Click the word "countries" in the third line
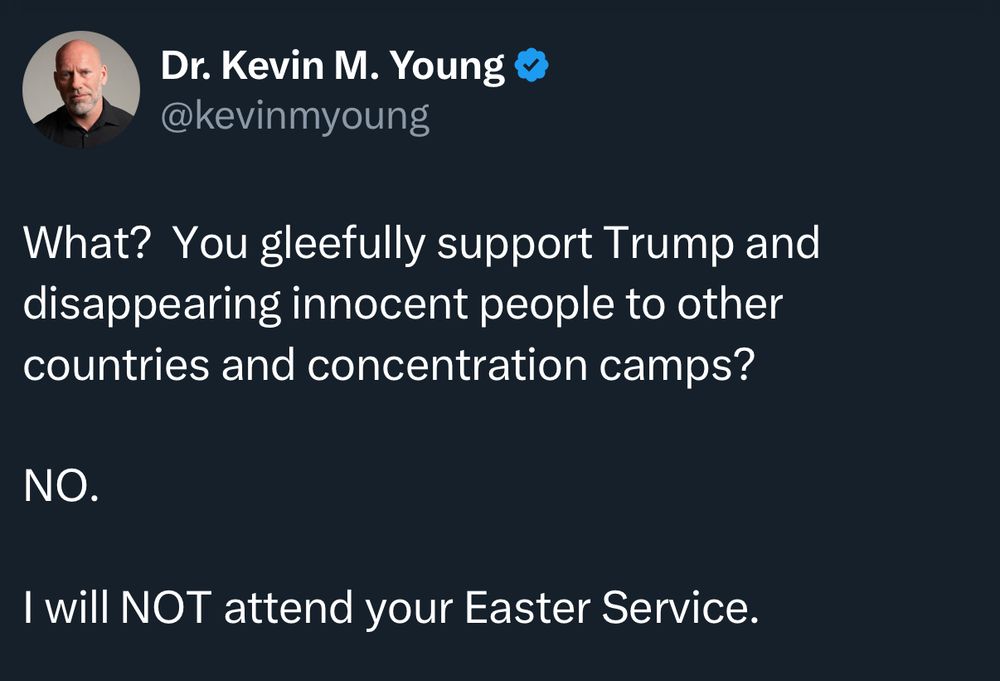 tap(117, 365)
